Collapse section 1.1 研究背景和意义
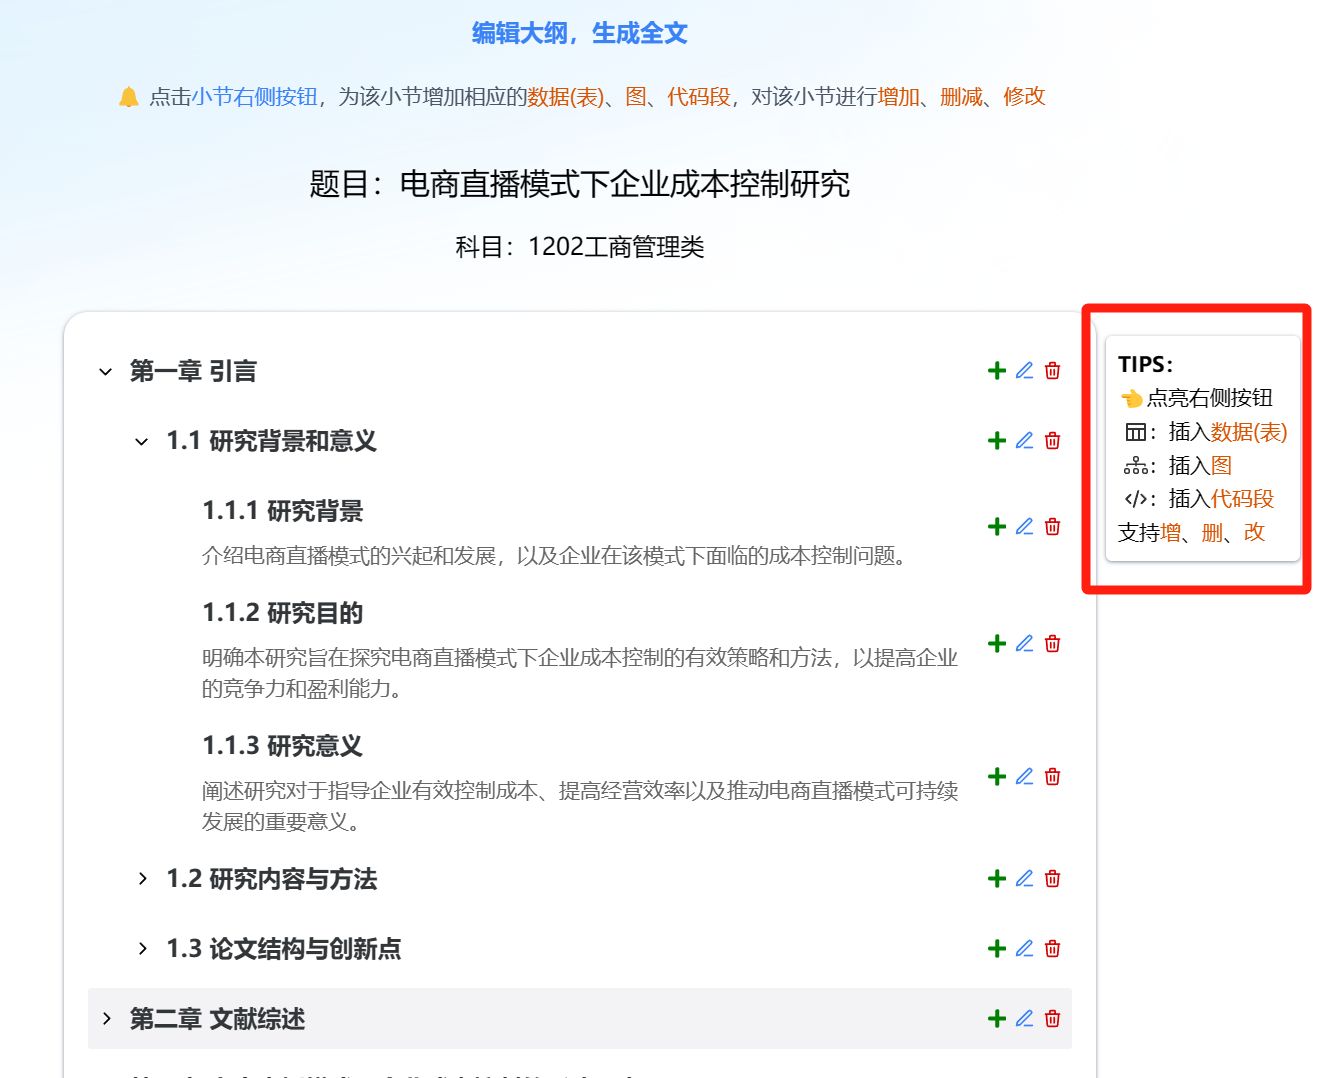 pos(142,441)
